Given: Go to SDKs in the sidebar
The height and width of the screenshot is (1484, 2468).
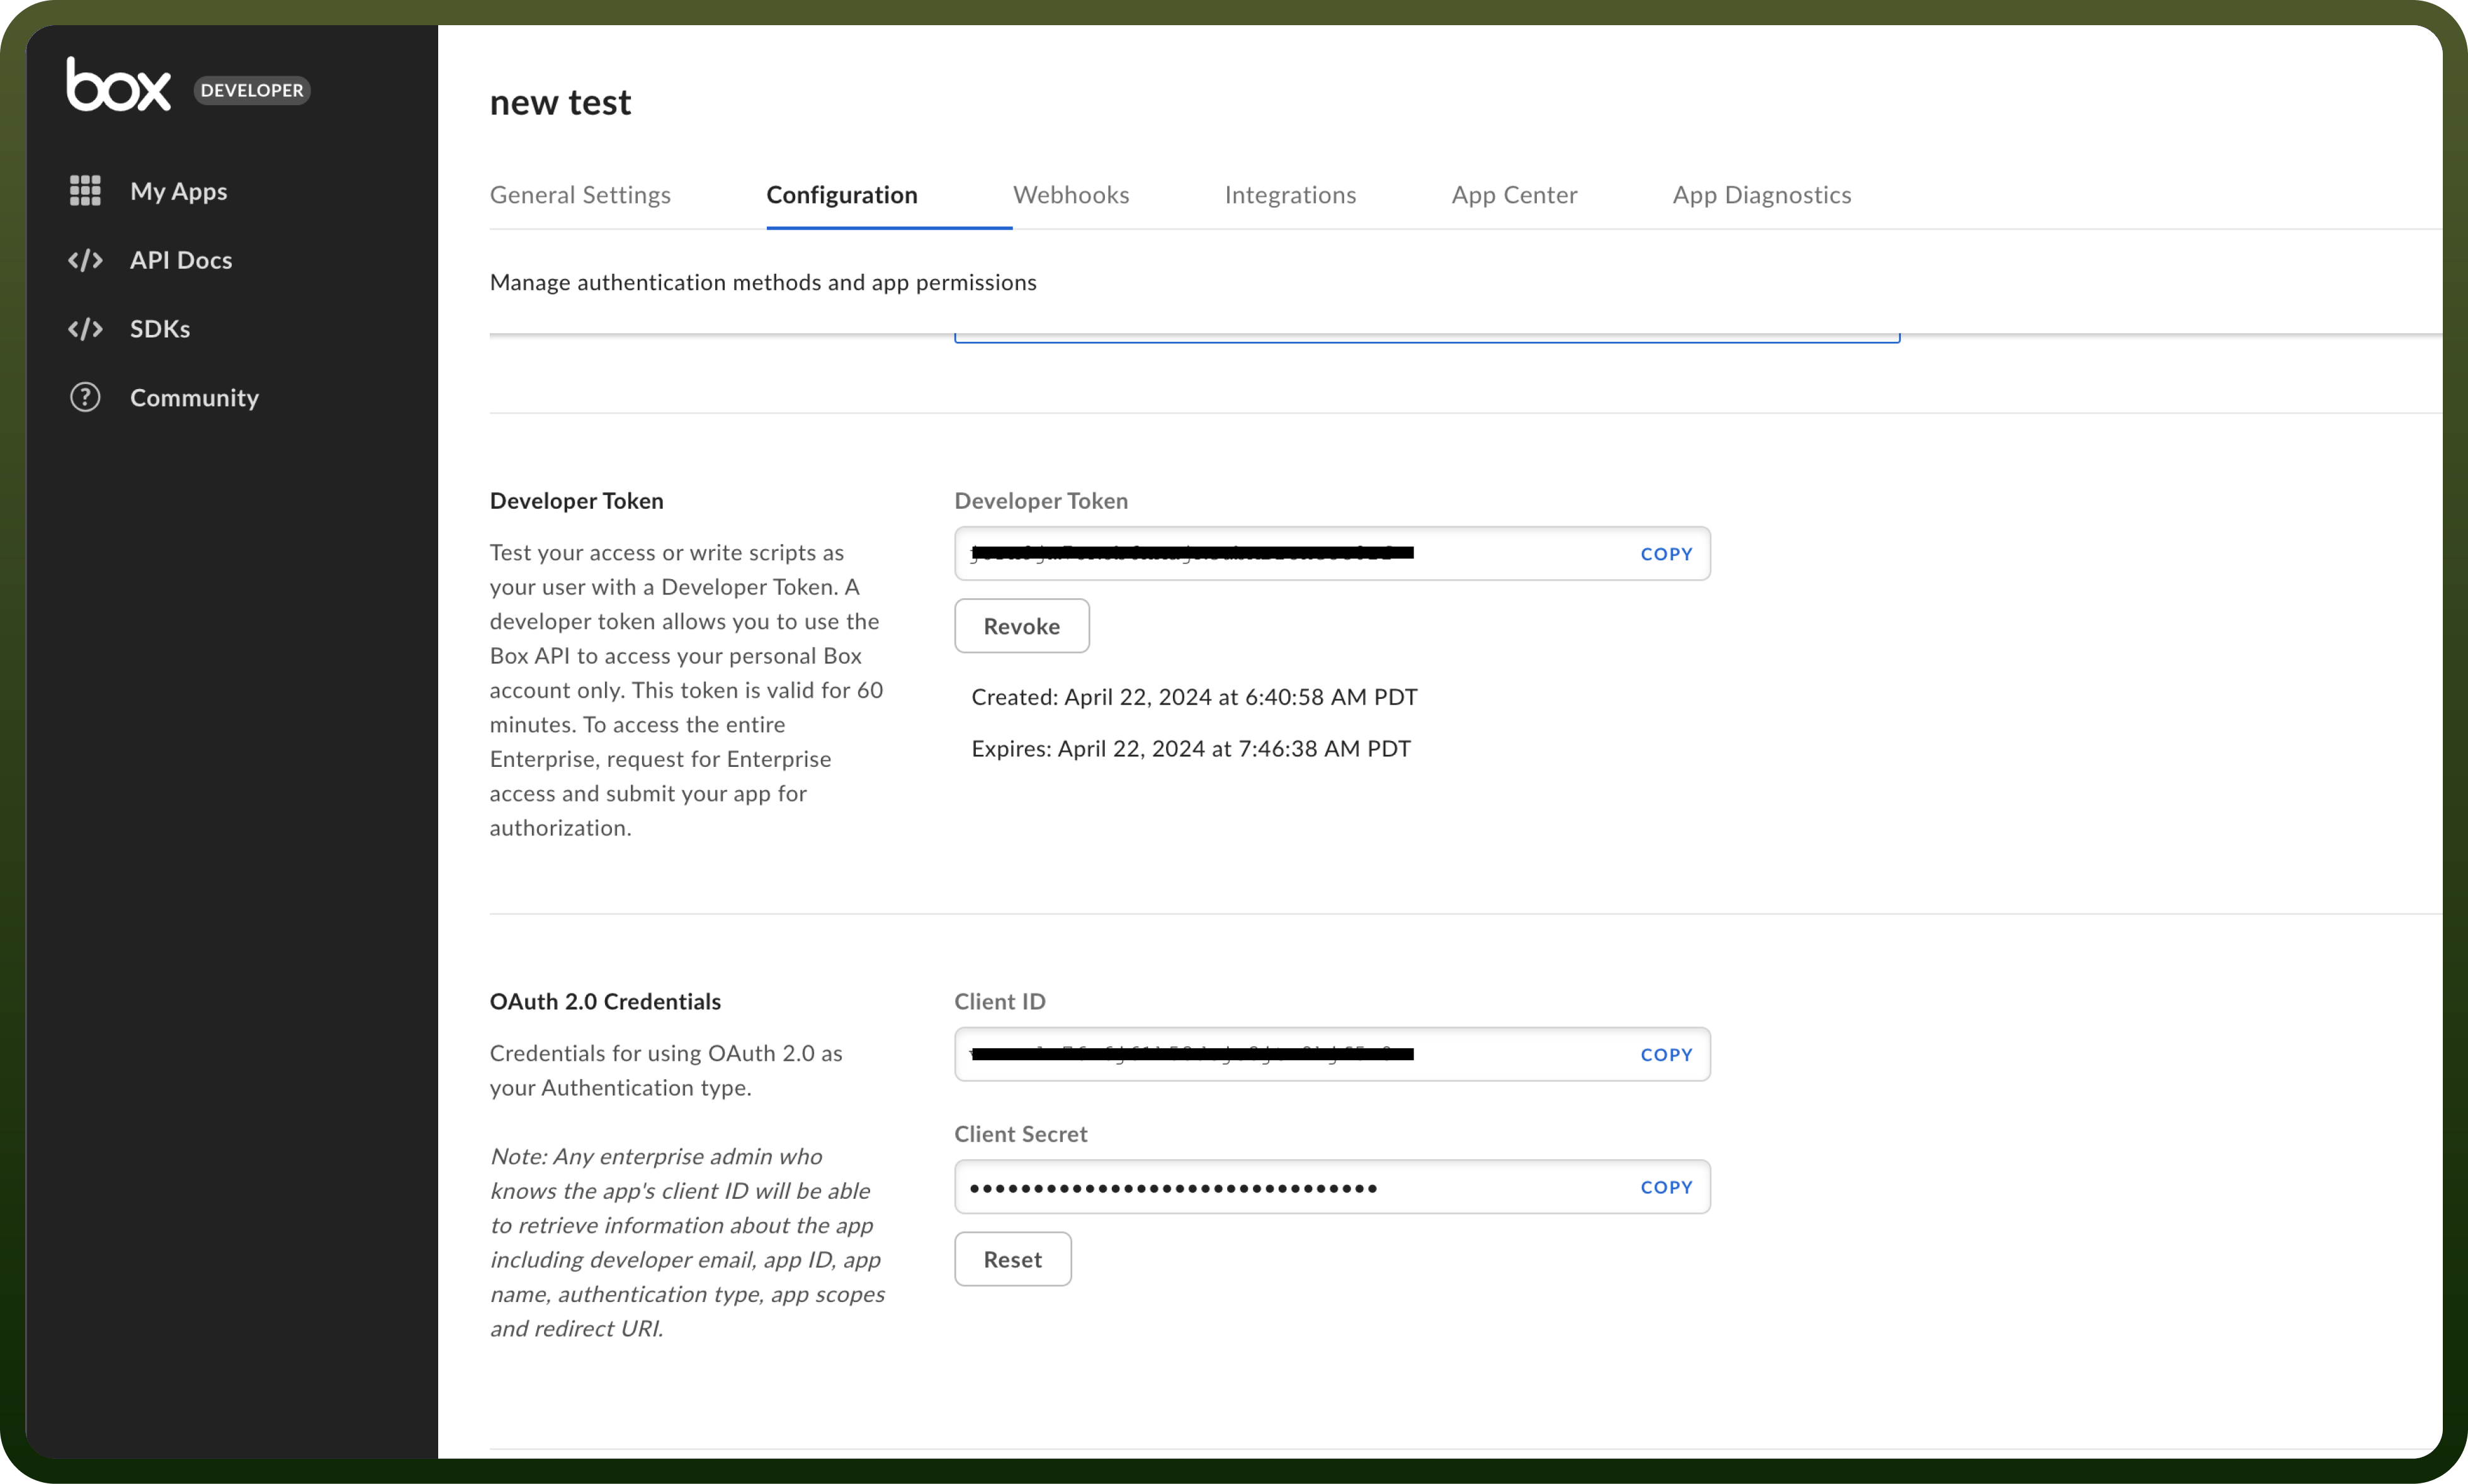Looking at the screenshot, I should coord(160,329).
